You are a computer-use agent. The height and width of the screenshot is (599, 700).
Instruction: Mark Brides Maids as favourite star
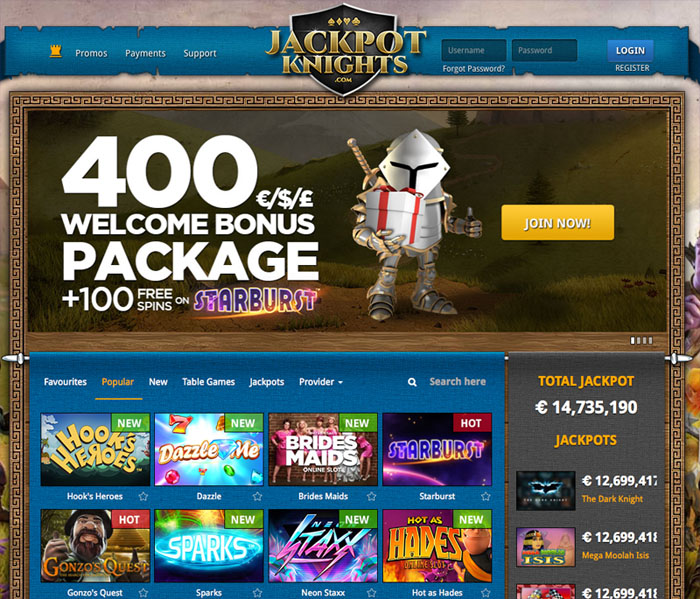click(x=371, y=496)
